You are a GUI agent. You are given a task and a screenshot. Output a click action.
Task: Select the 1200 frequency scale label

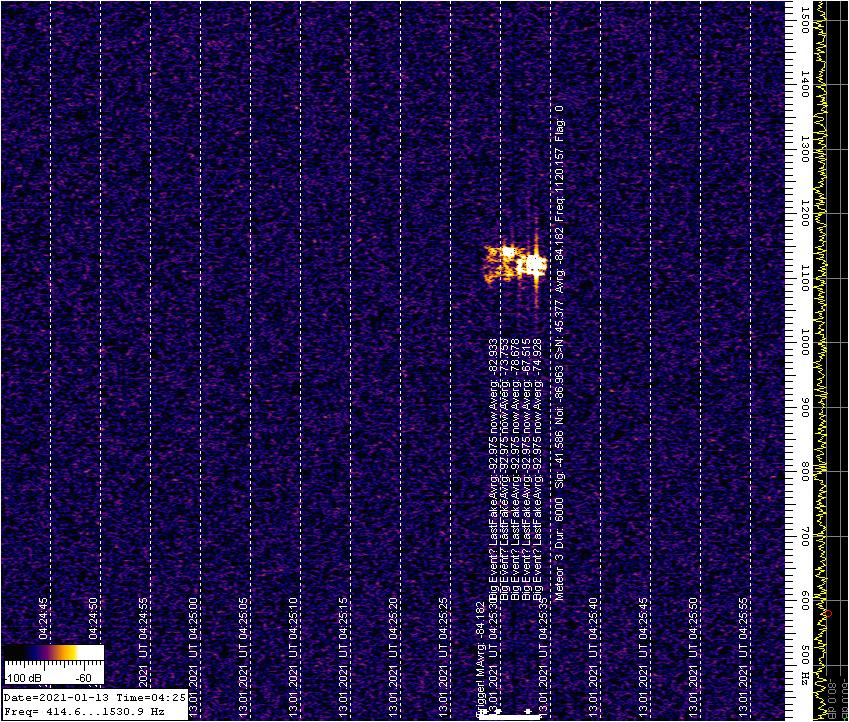click(x=805, y=213)
